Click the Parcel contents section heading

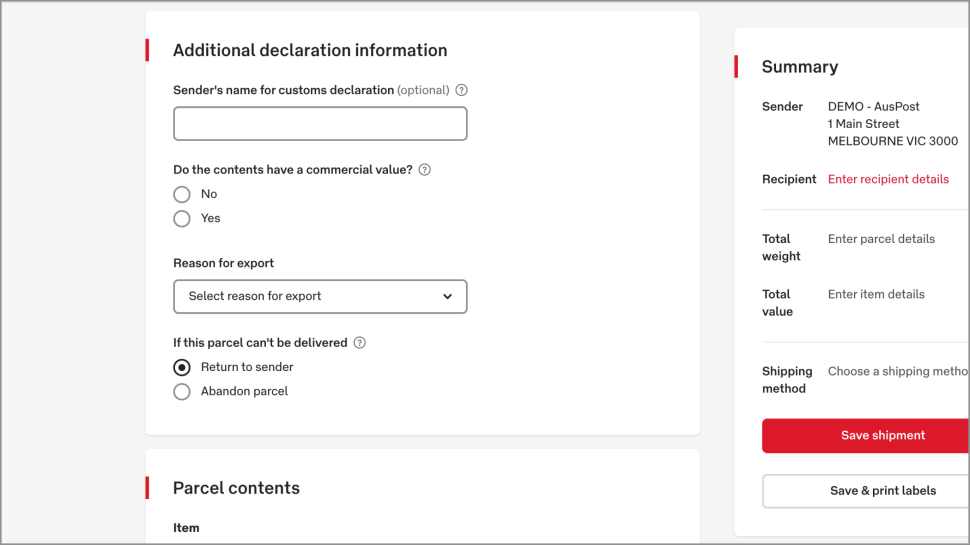[236, 488]
